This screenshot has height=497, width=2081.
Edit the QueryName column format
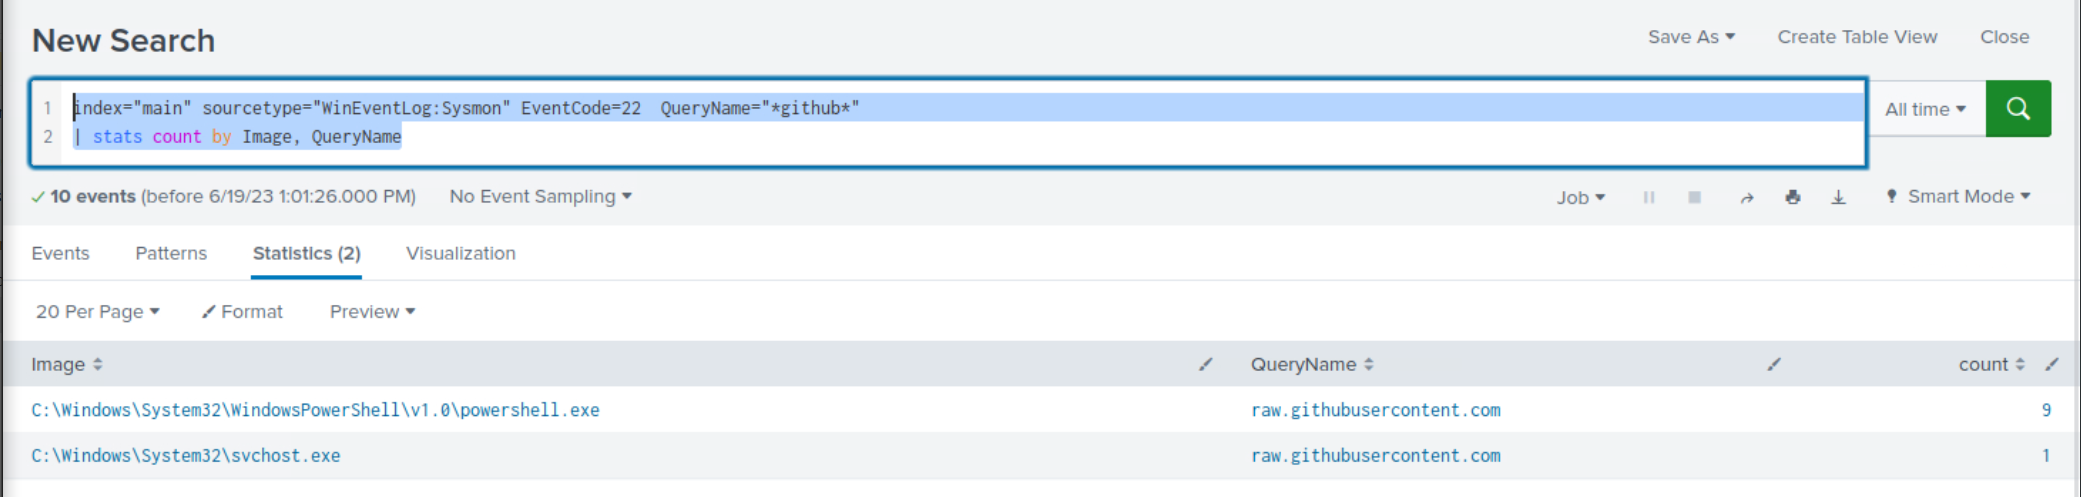(1773, 364)
